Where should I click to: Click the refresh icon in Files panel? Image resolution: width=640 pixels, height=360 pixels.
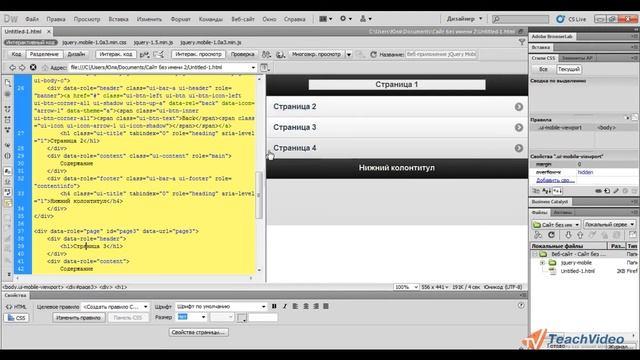(x=551, y=235)
